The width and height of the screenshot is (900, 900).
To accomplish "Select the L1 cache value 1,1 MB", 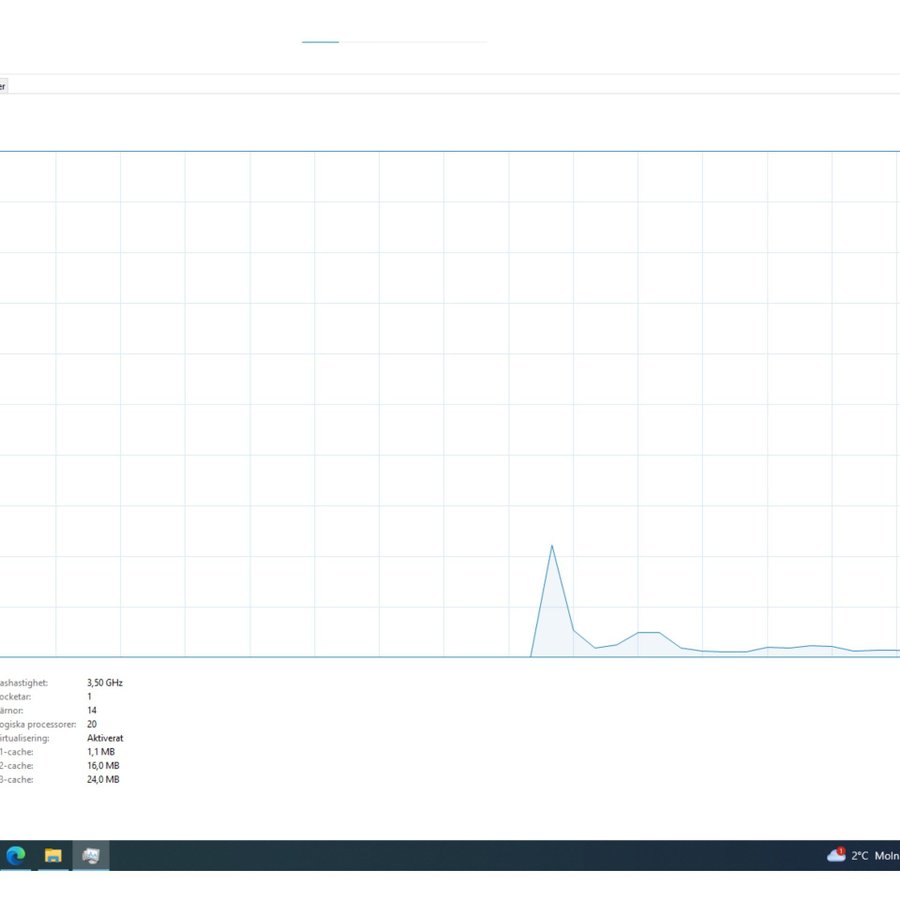I will point(102,752).
